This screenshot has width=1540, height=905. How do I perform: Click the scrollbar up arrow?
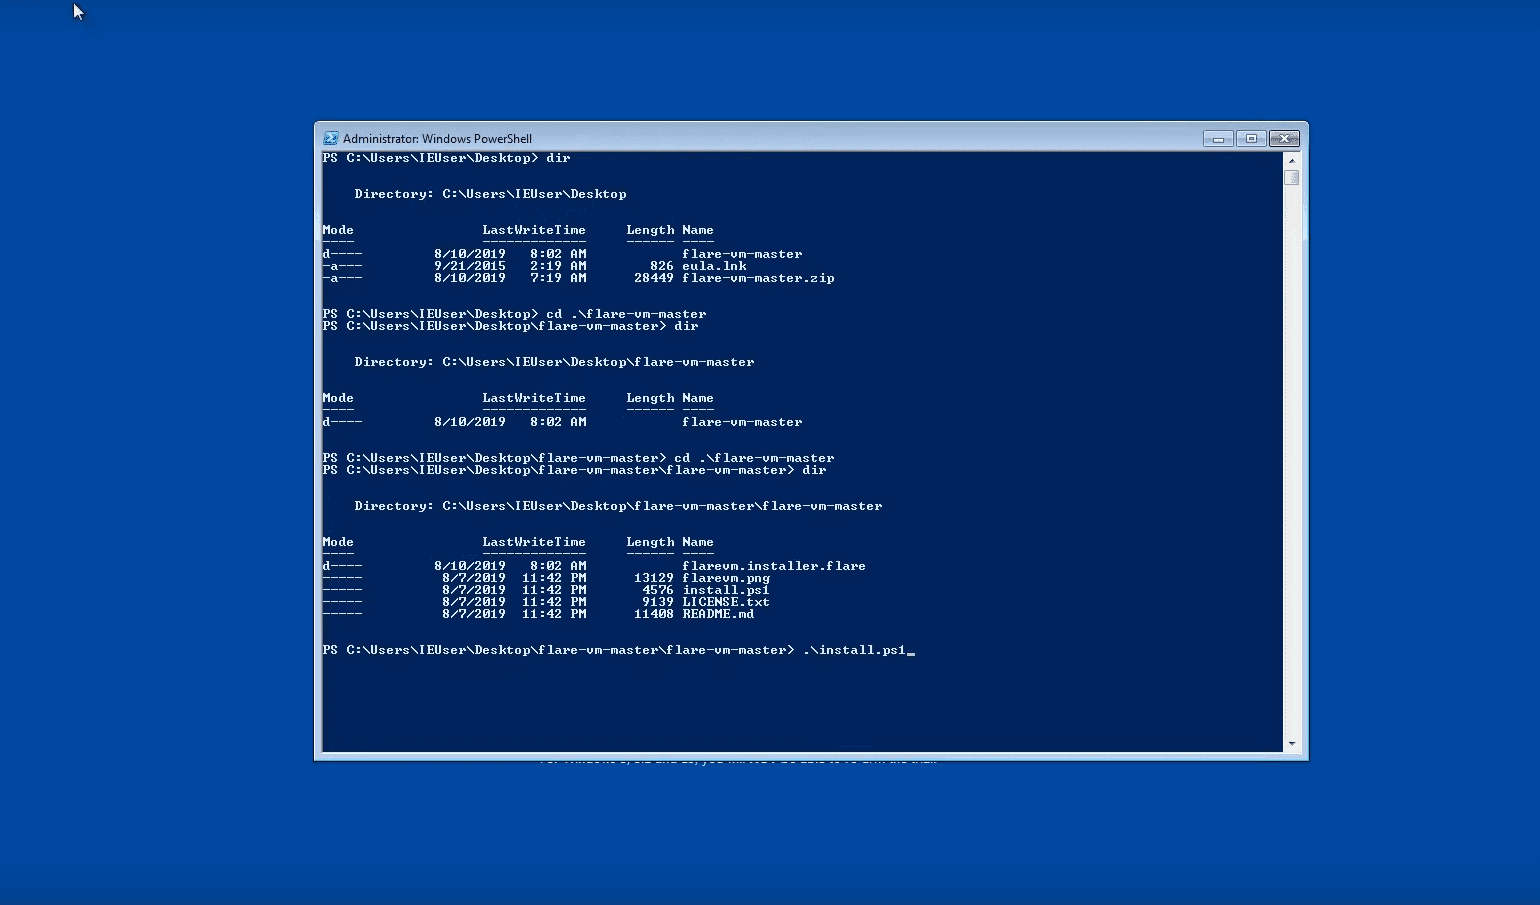(x=1291, y=160)
